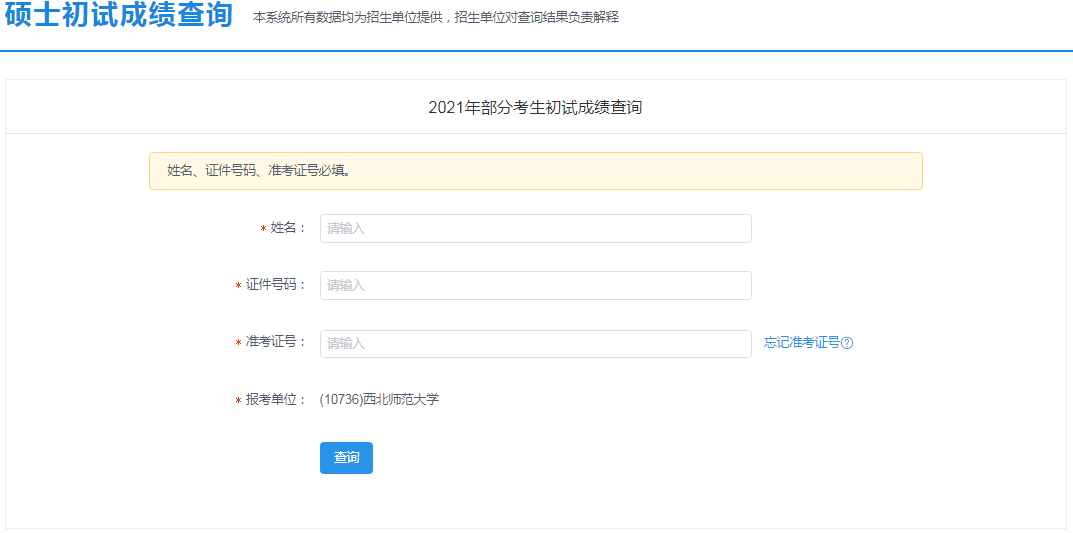Viewport: 1073px width, 533px height.
Task: Click the red asterisk beside 证件号码
Action: (x=239, y=286)
